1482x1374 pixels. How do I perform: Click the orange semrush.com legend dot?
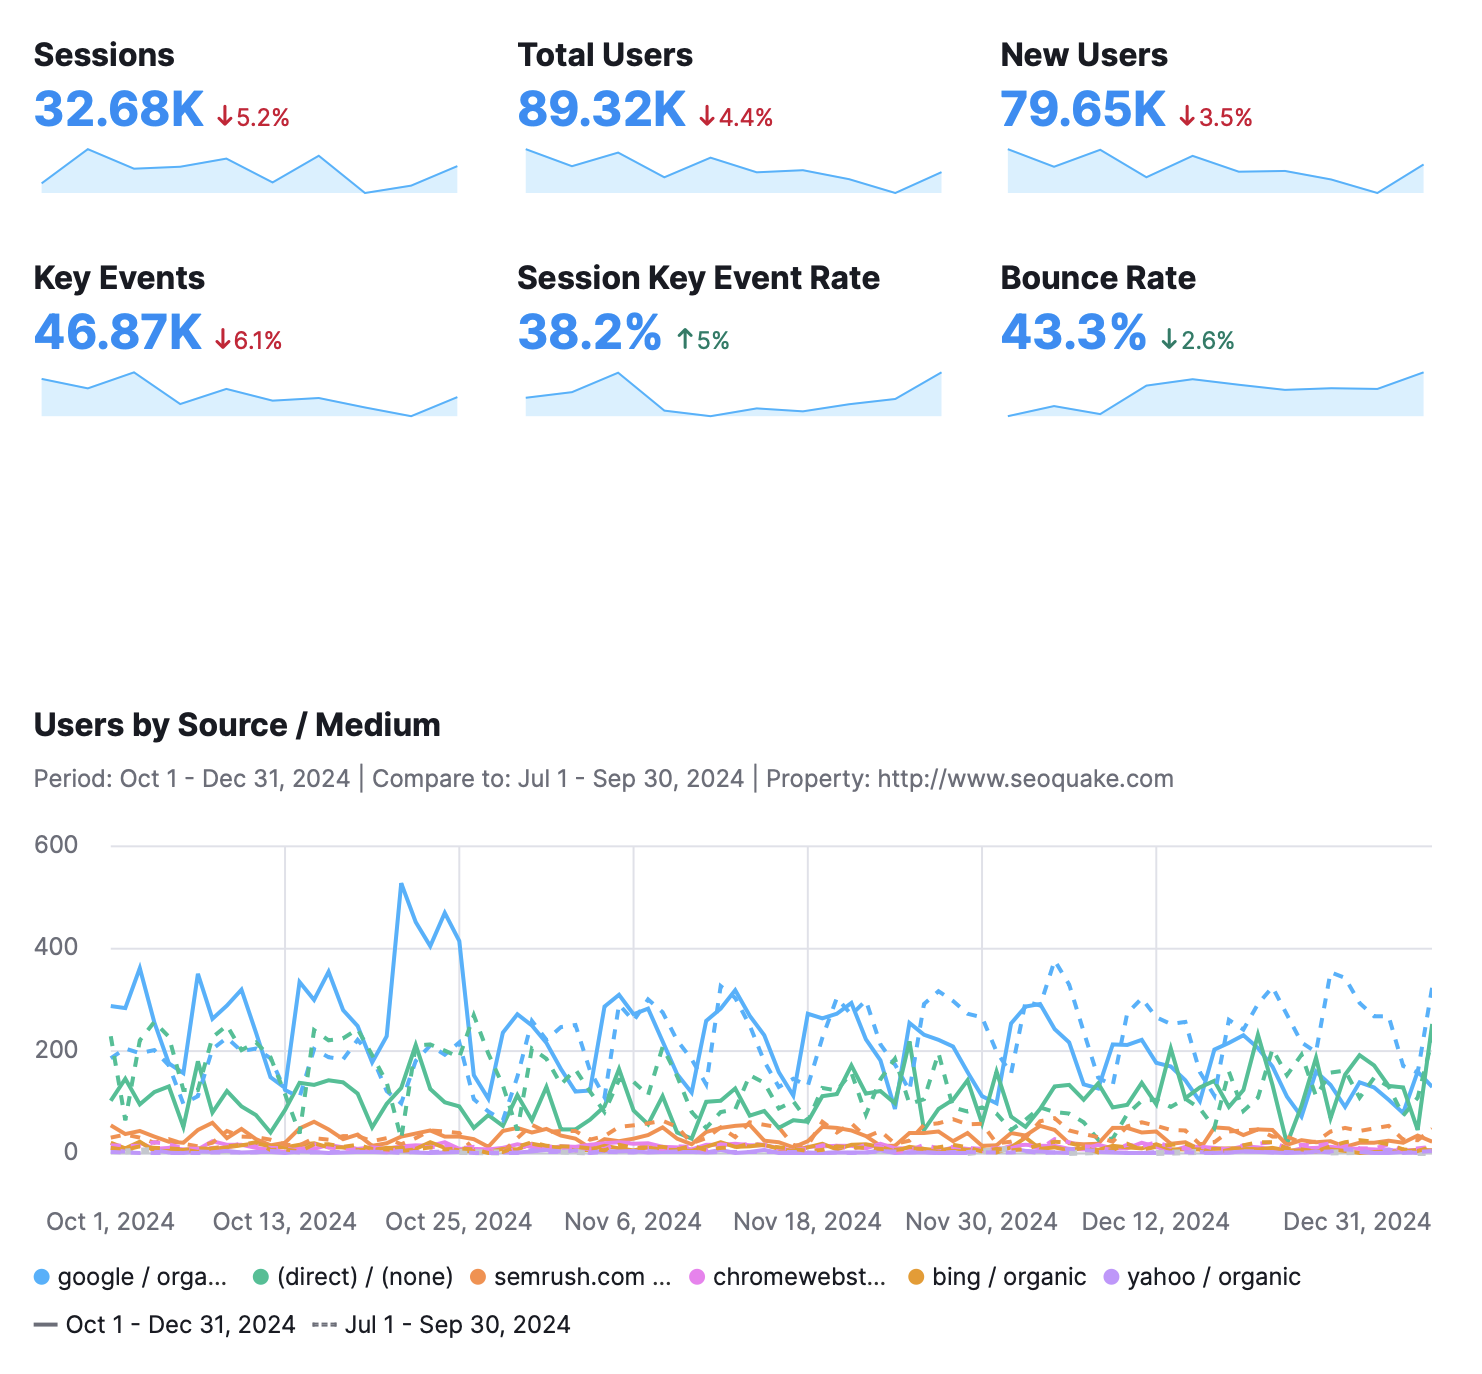(x=480, y=1277)
